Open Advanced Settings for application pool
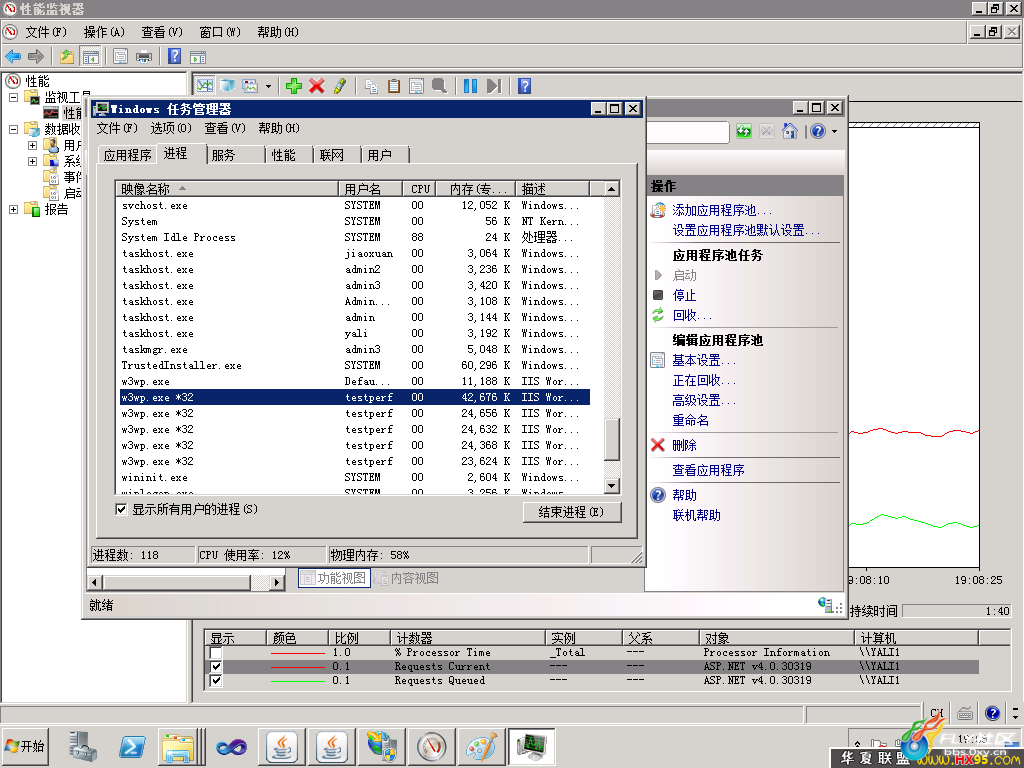The width and height of the screenshot is (1024, 768). 703,400
